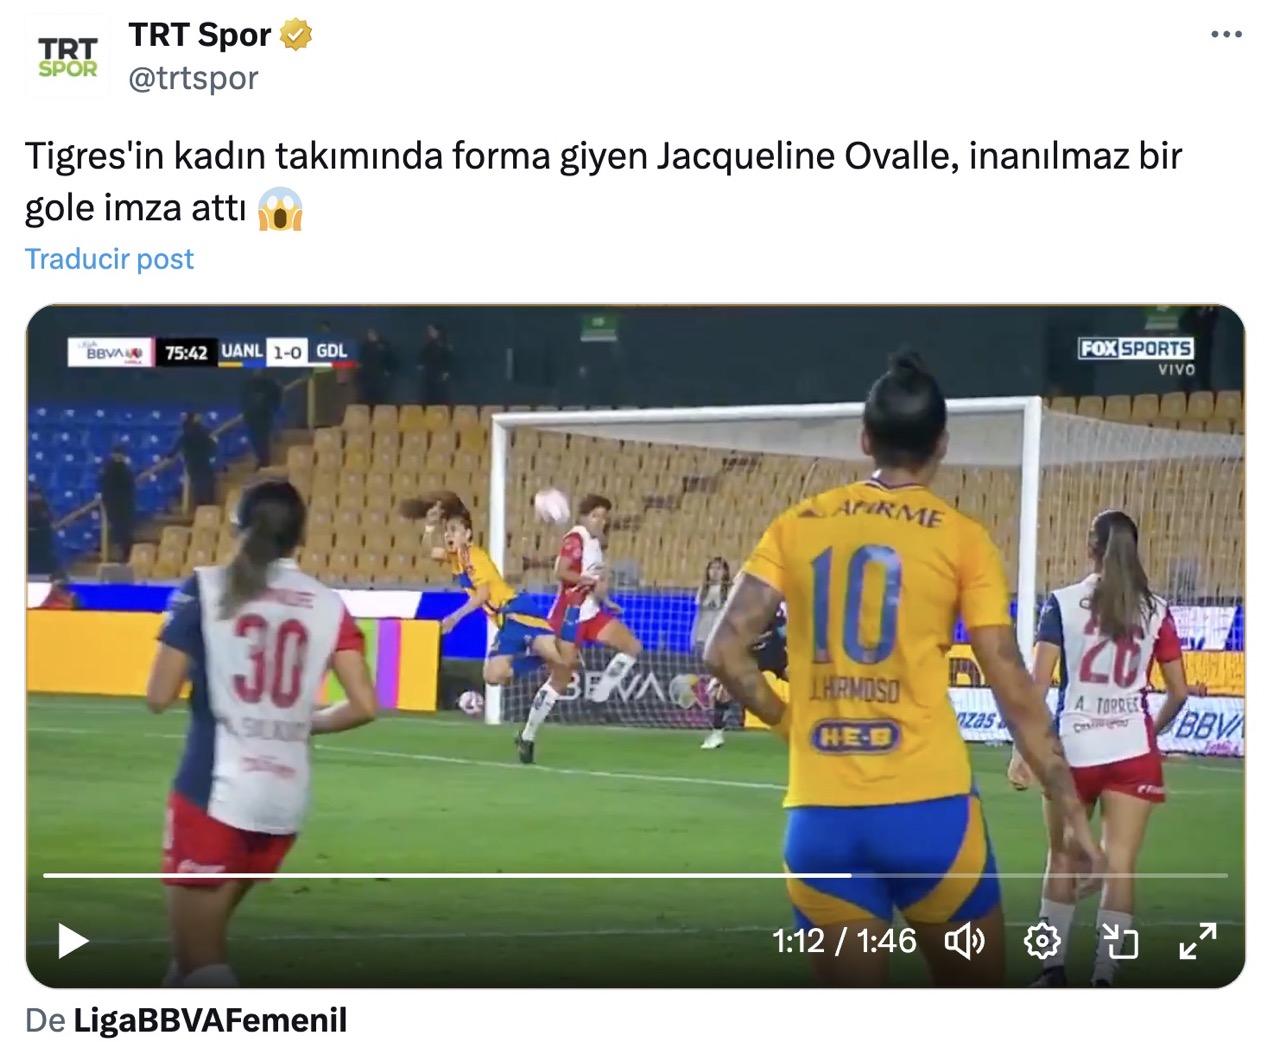The image size is (1280, 1042).
Task: Click the TRT Spor display name
Action: 200,35
